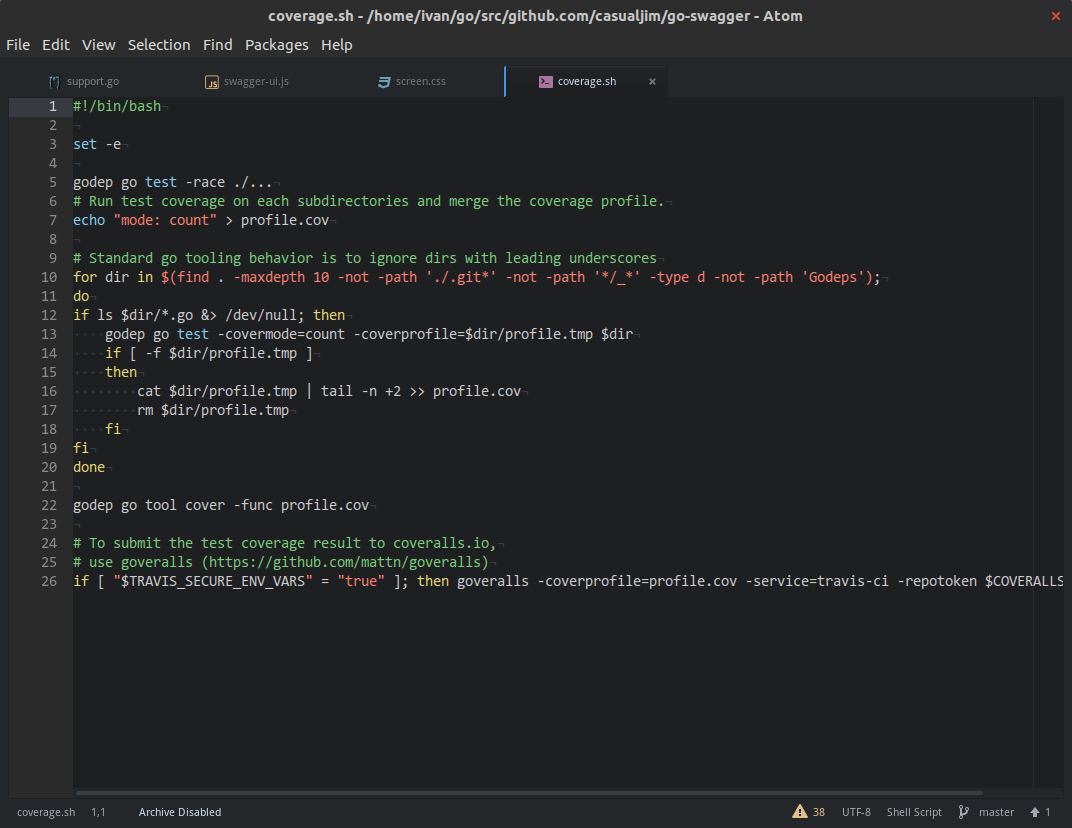Screen dimensions: 1072x828
Task: Click the string "mode: count"
Action: (165, 220)
